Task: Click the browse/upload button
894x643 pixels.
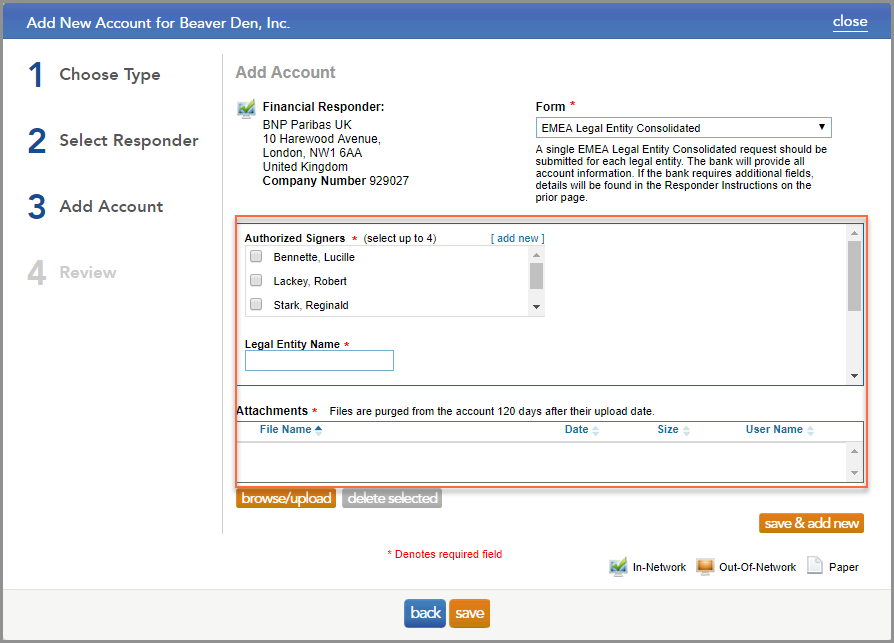Action: 286,497
